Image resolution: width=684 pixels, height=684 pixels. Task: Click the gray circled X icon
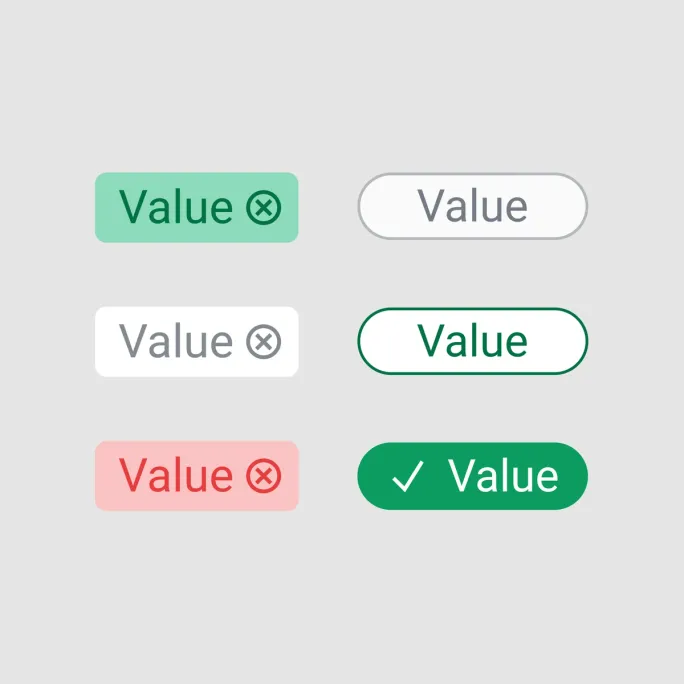tap(263, 342)
